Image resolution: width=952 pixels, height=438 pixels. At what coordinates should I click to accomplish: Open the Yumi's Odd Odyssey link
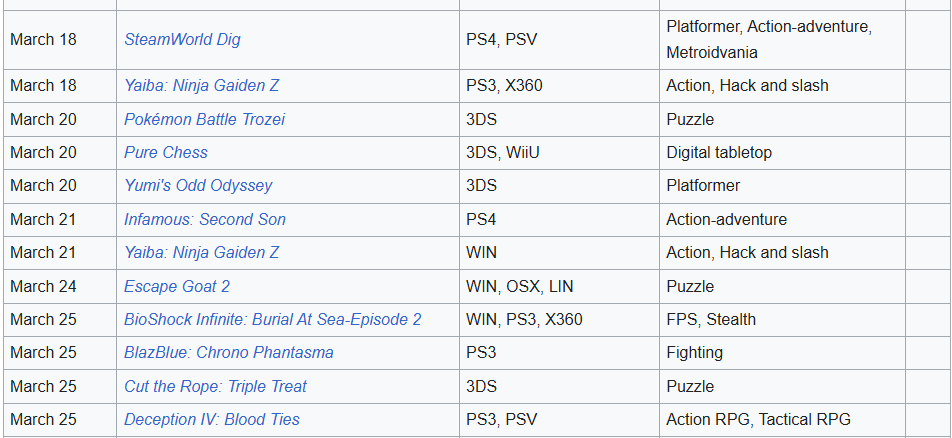point(198,186)
